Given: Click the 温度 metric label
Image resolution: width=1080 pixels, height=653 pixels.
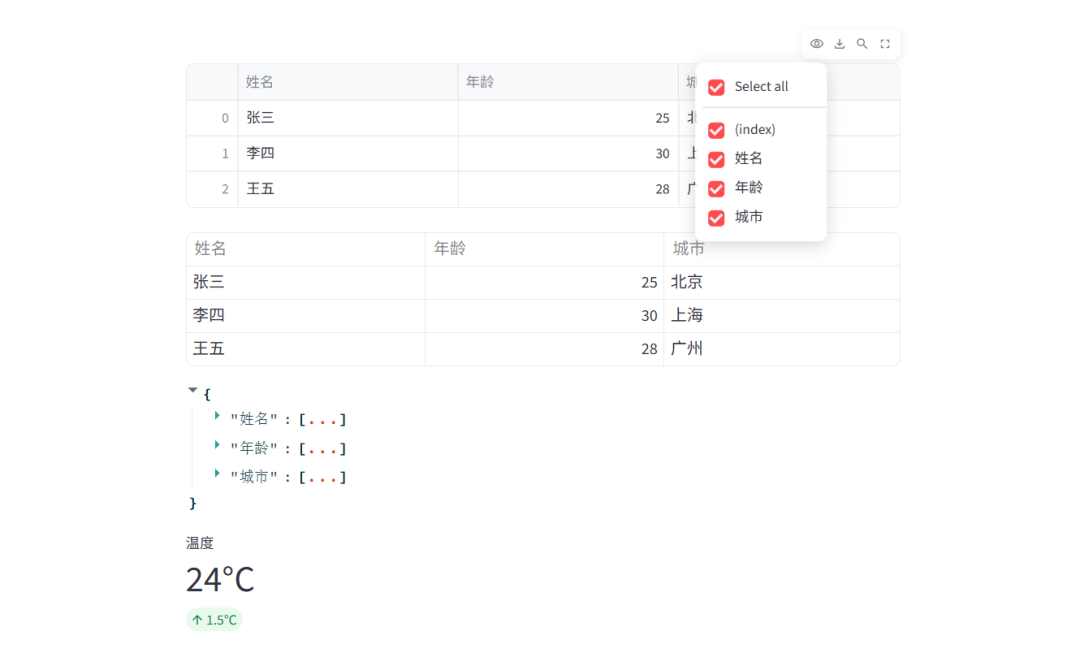Looking at the screenshot, I should tap(200, 543).
